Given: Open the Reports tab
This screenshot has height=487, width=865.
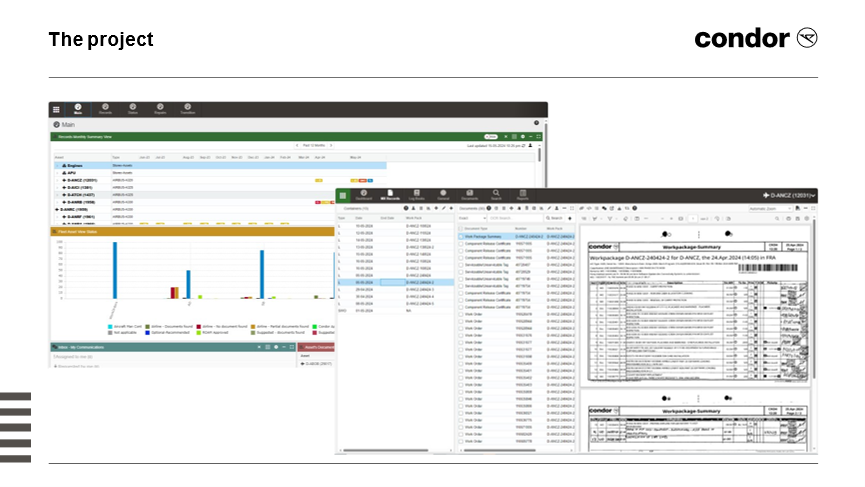Looking at the screenshot, I should [x=522, y=195].
